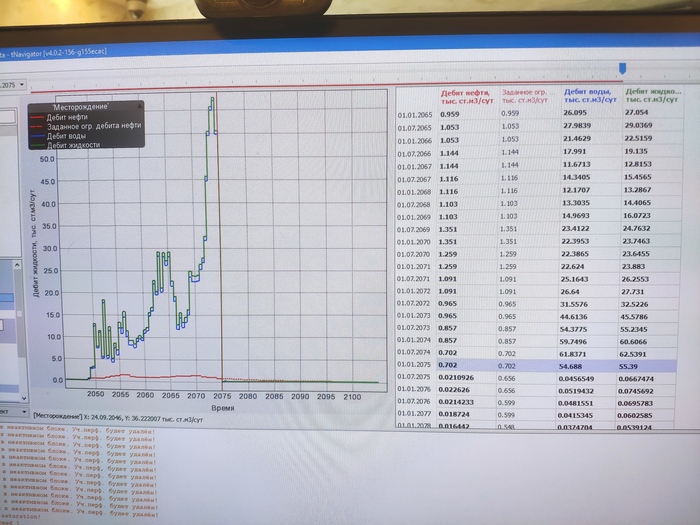Image resolution: width=700 pixels, height=525 pixels.
Task: Click the 'Время' axis label
Action: [222, 408]
